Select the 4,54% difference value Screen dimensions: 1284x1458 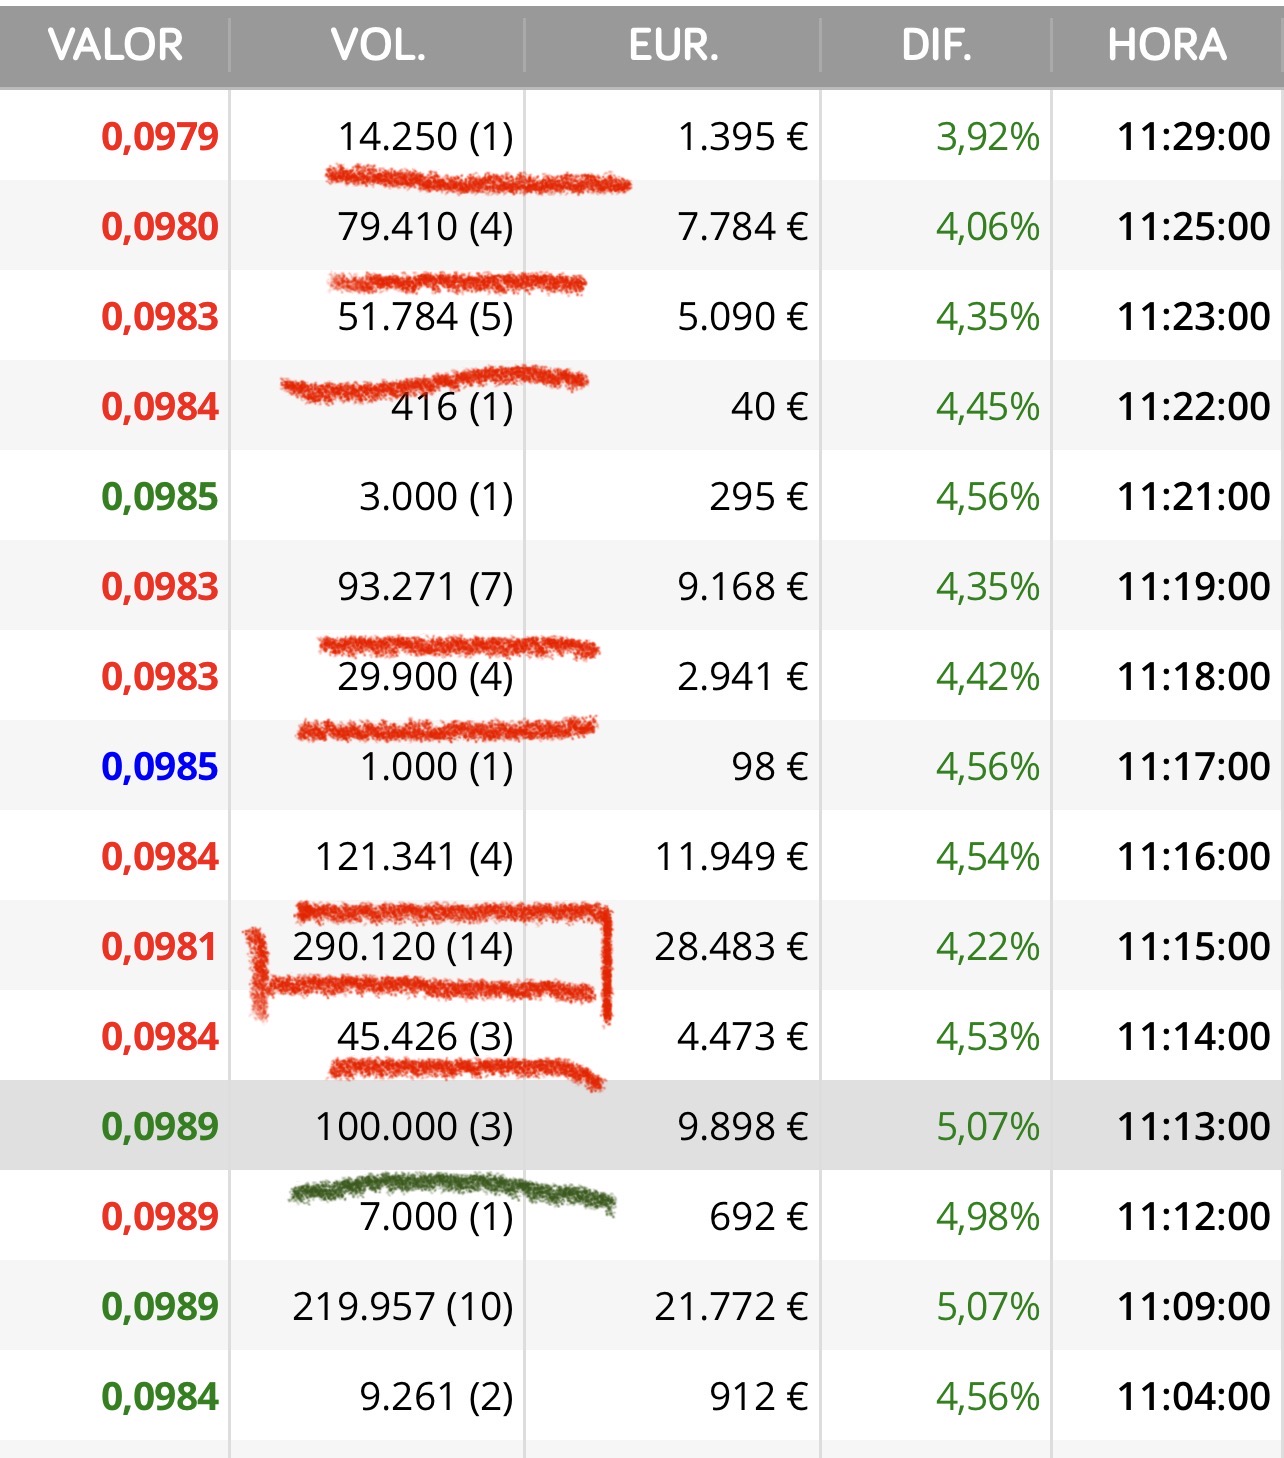click(x=988, y=856)
